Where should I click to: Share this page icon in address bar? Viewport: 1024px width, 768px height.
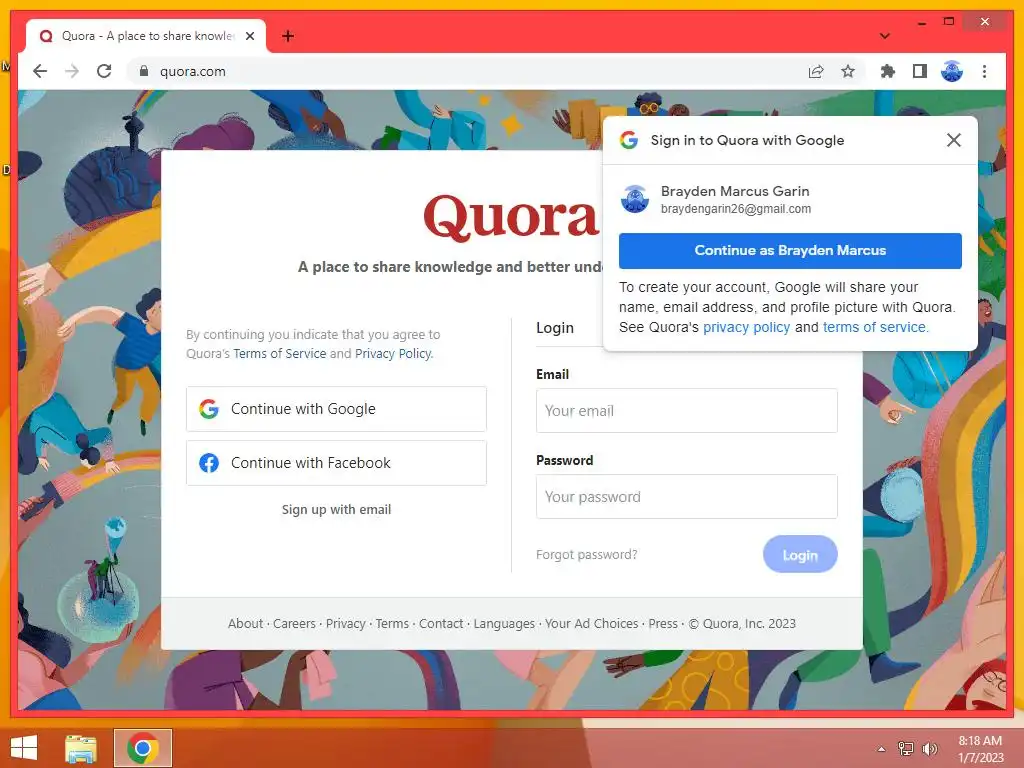[816, 71]
